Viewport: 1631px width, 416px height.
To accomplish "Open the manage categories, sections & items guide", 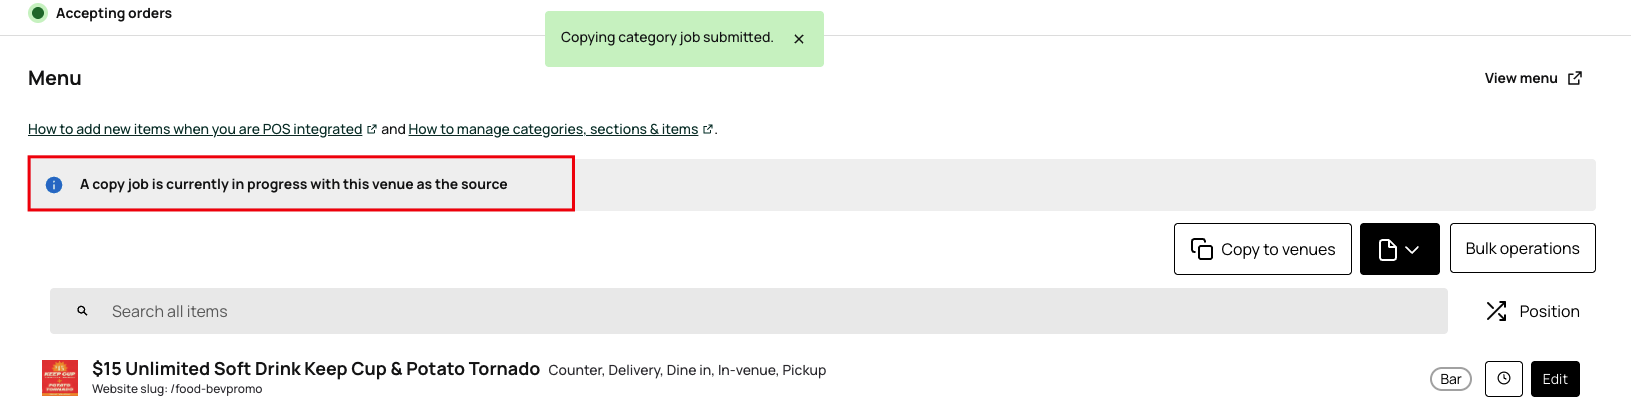I will (553, 129).
